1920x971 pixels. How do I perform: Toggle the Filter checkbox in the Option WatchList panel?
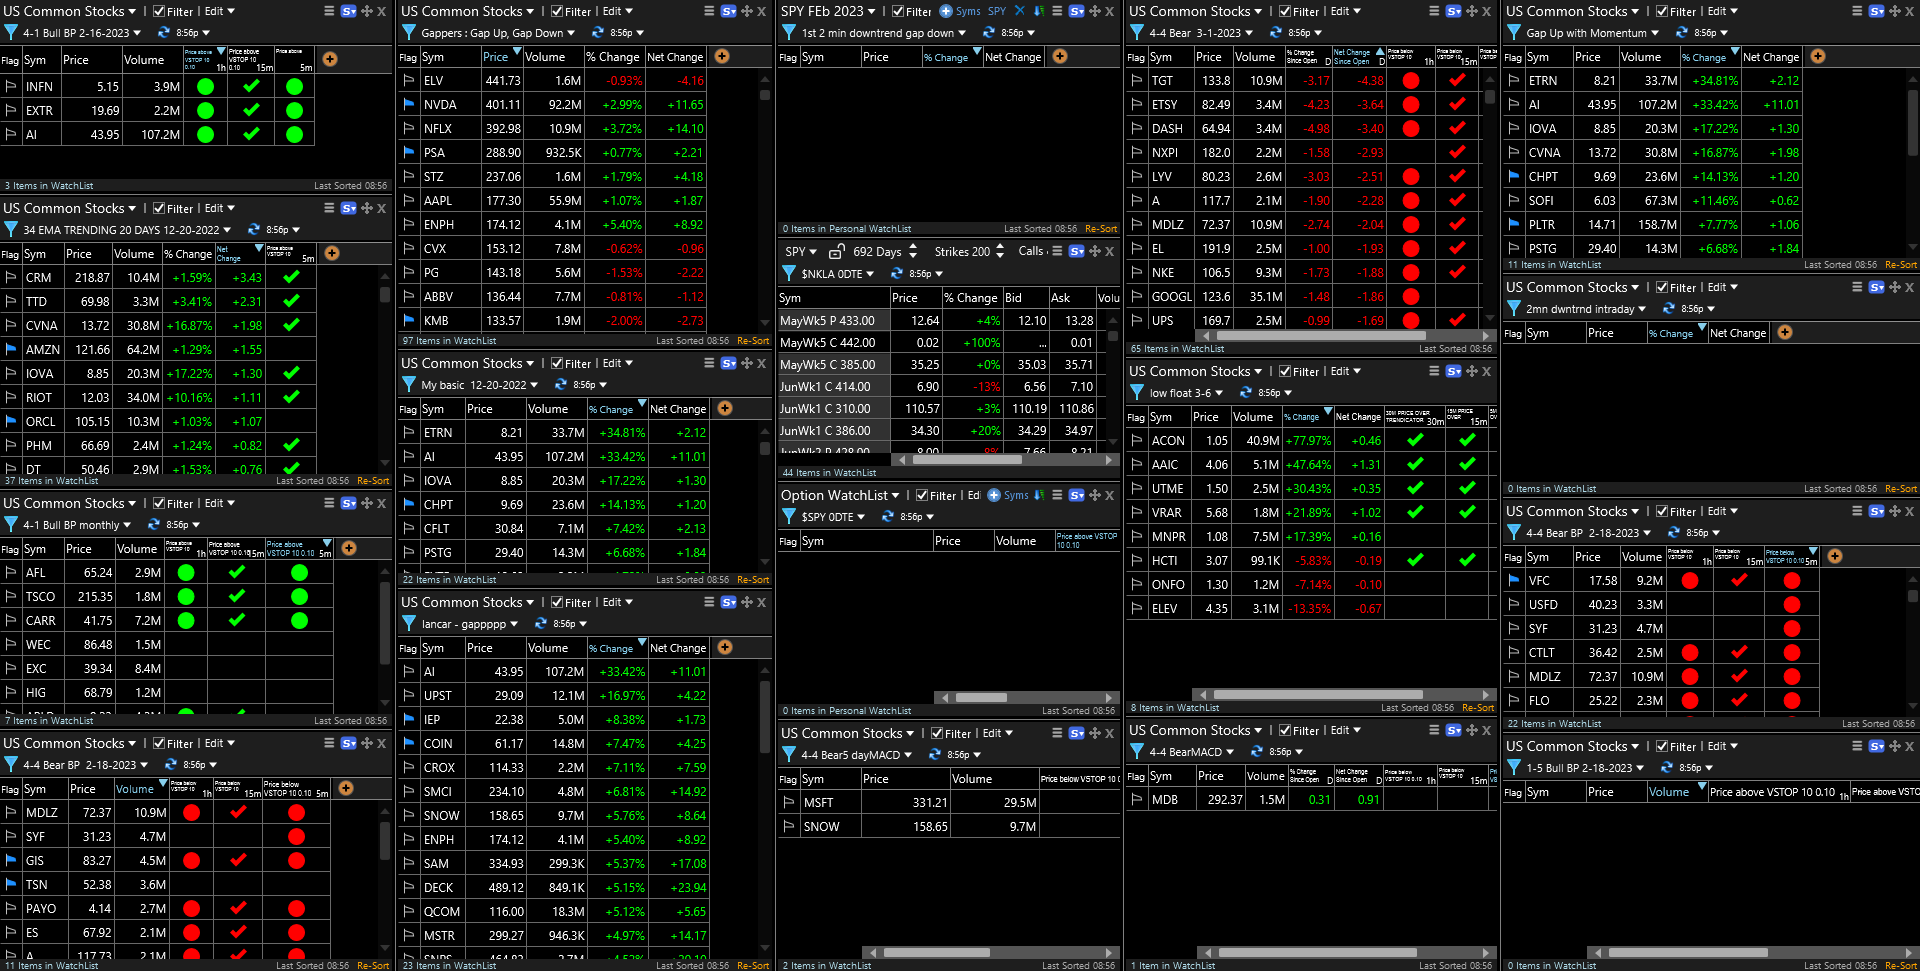click(922, 495)
